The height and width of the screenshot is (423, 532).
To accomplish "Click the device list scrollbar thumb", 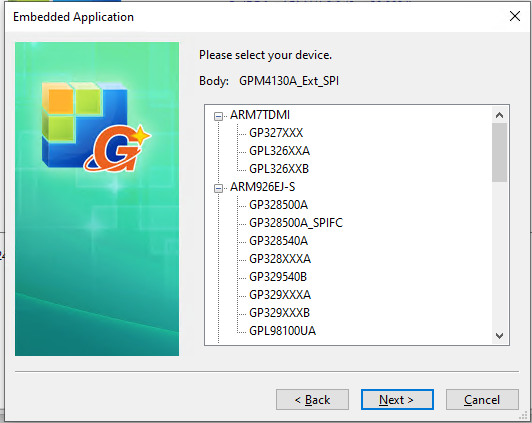I will (499, 152).
